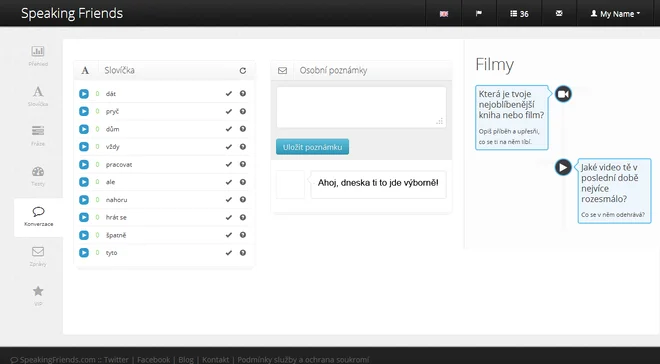Select the Jaké video tě rozesmálo card
This screenshot has width=660, height=364.
pyautogui.click(x=615, y=191)
